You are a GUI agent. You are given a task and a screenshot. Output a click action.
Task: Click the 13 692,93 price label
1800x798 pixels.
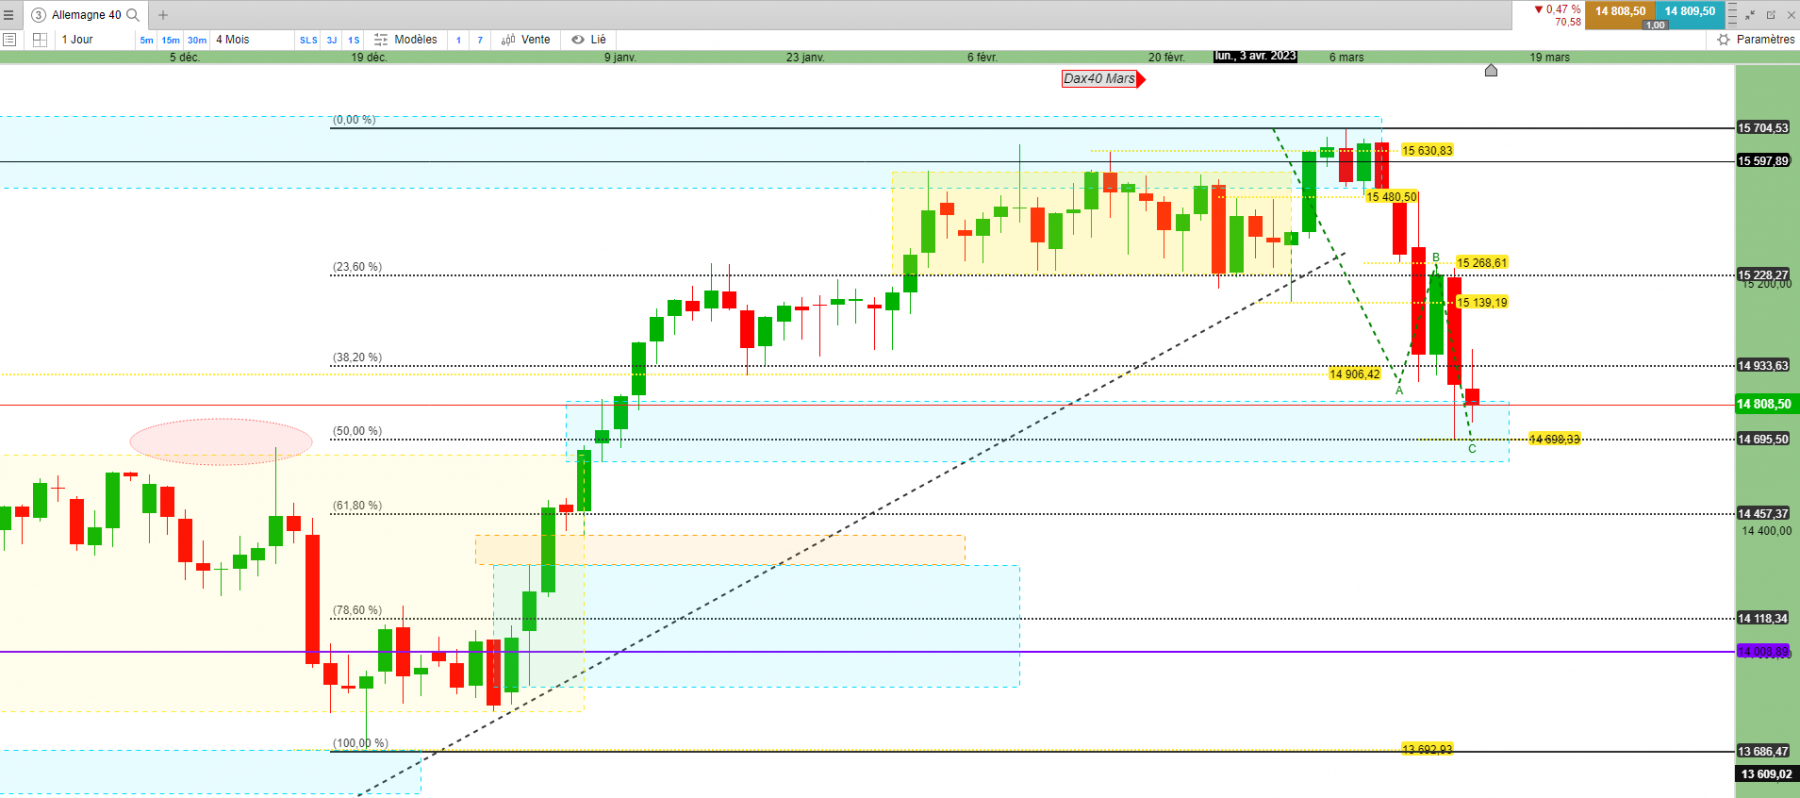[1427, 749]
